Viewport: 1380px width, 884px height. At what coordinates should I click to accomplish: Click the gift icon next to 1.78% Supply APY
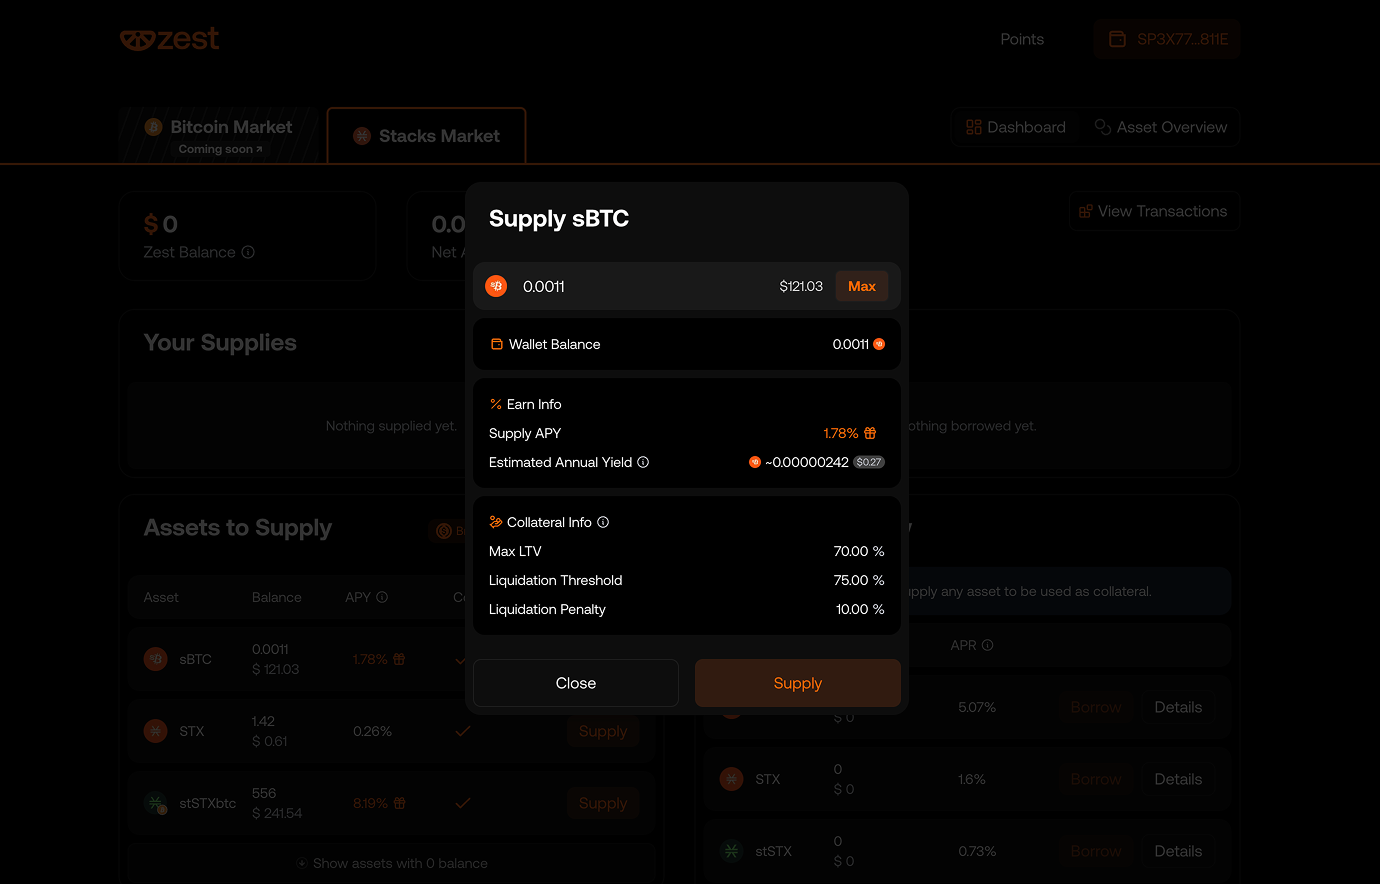(x=870, y=433)
